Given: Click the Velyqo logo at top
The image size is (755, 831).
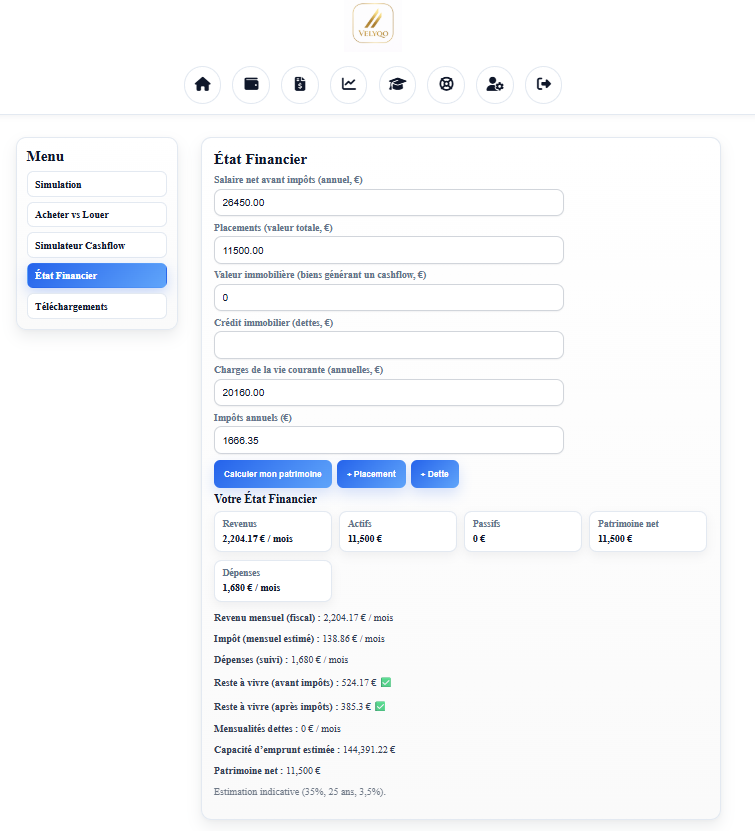Looking at the screenshot, I should pos(373,24).
